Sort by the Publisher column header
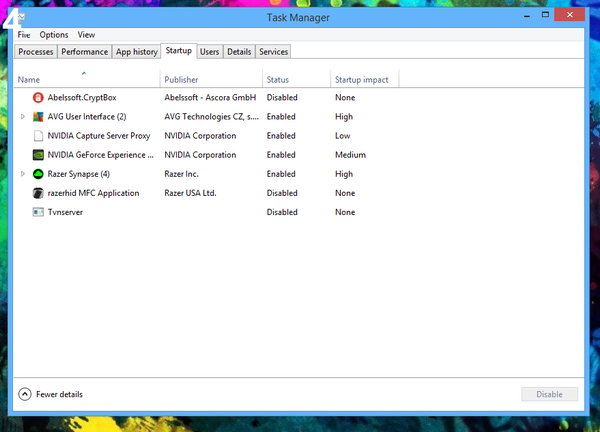The height and width of the screenshot is (432, 600). [181, 80]
